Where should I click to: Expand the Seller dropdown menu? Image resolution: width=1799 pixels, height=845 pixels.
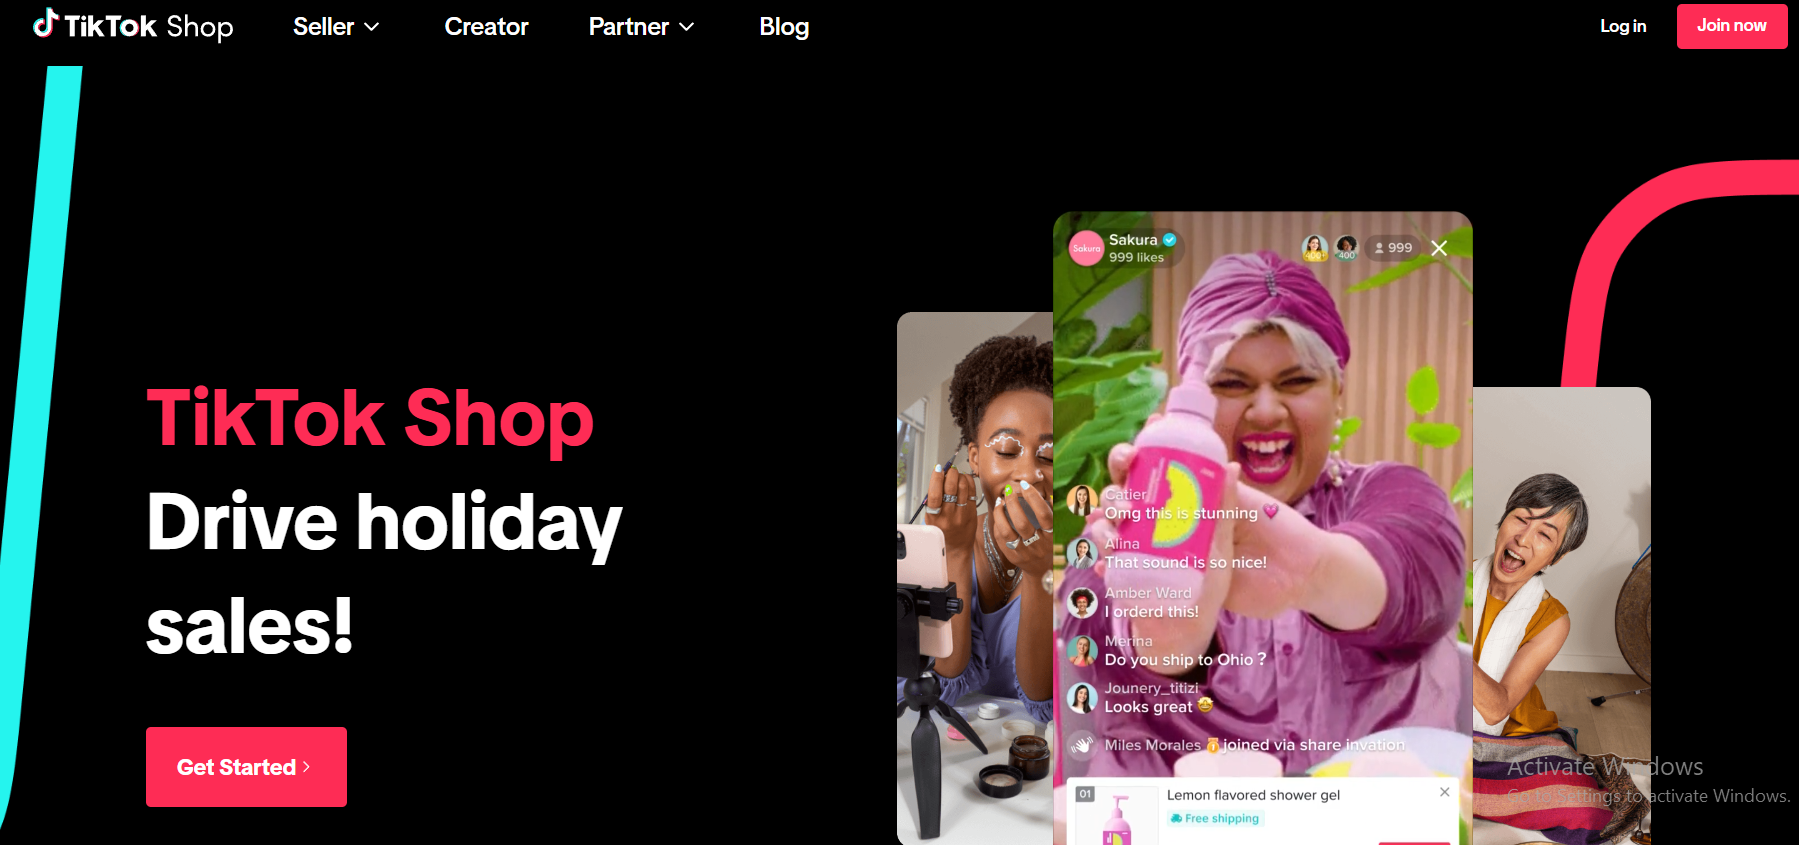tap(336, 27)
